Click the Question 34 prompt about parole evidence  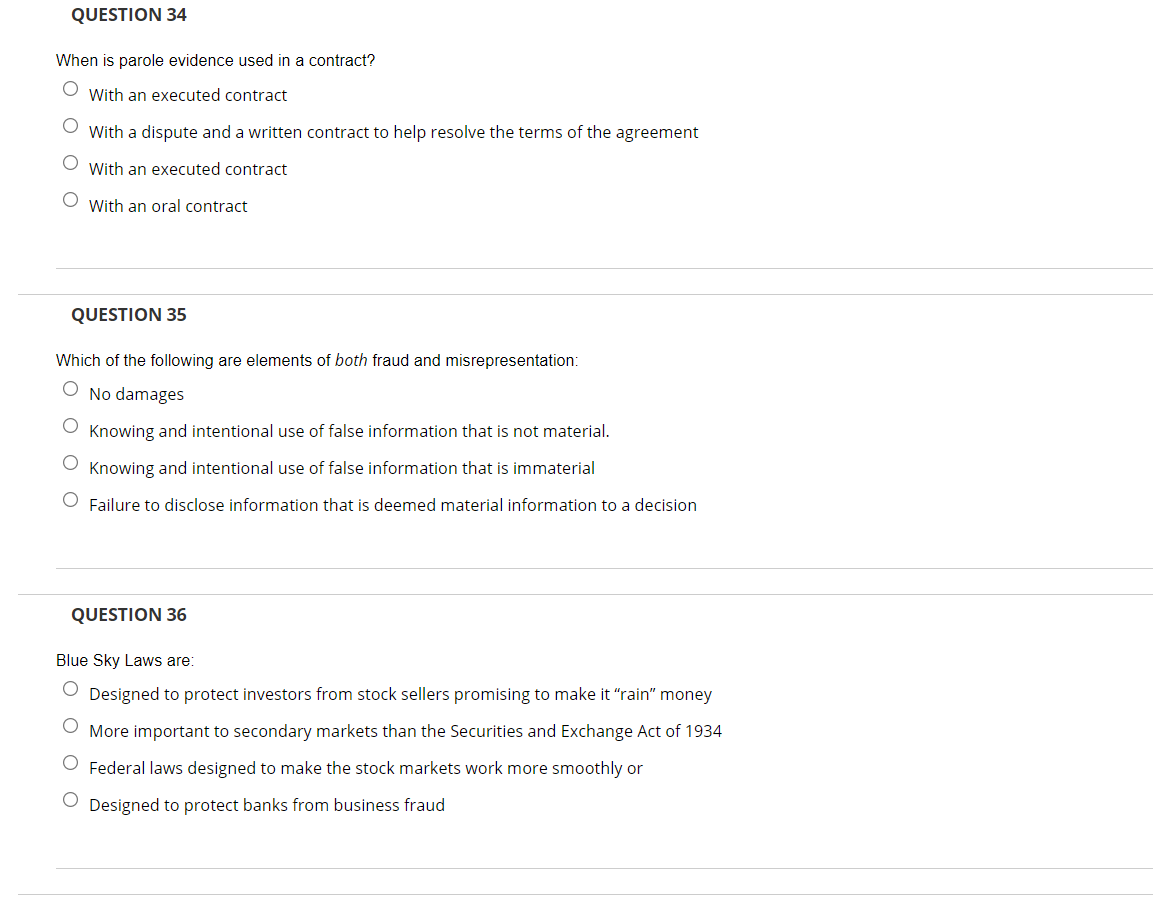point(215,60)
